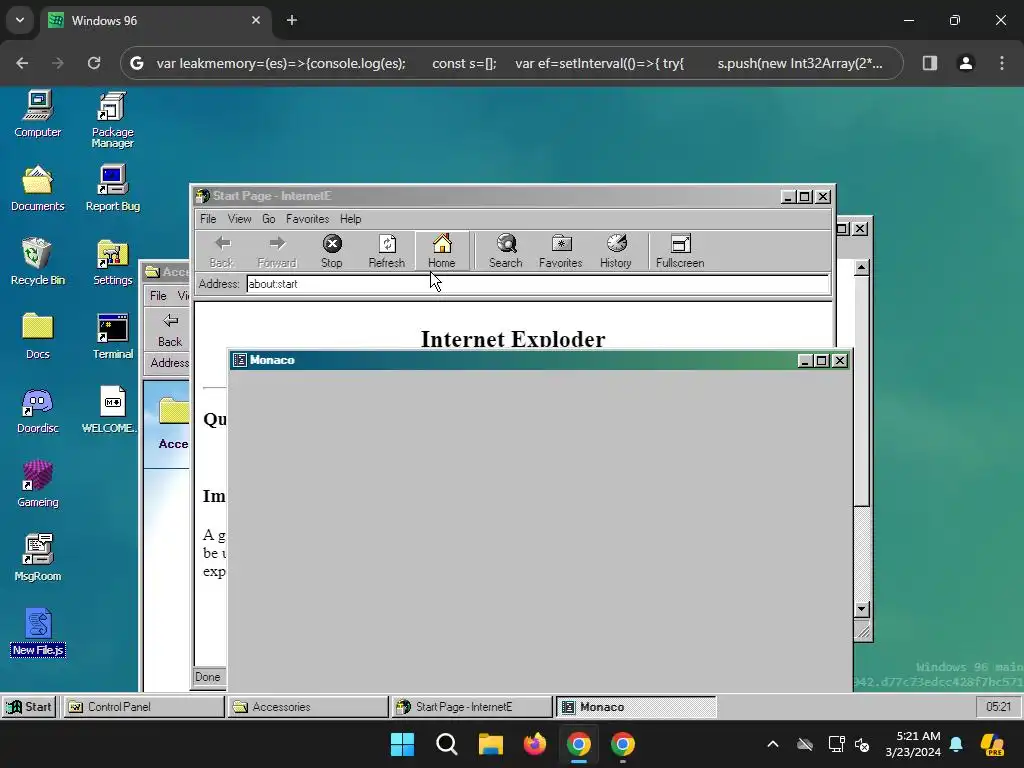Toggle Fullscreen in Internet Exploder toolbar

[680, 251]
